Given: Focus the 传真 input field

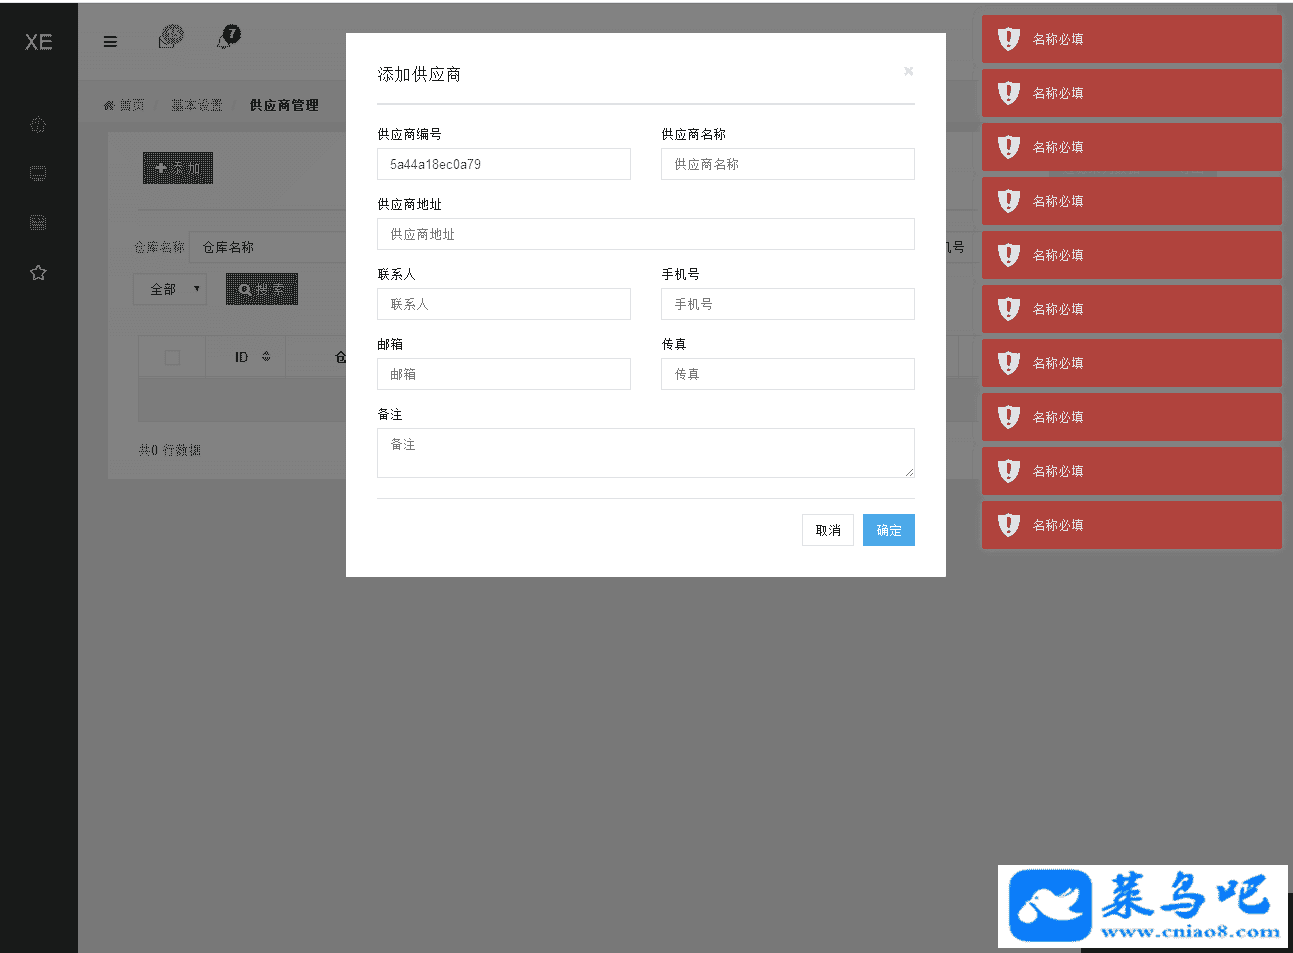Looking at the screenshot, I should click(x=788, y=374).
